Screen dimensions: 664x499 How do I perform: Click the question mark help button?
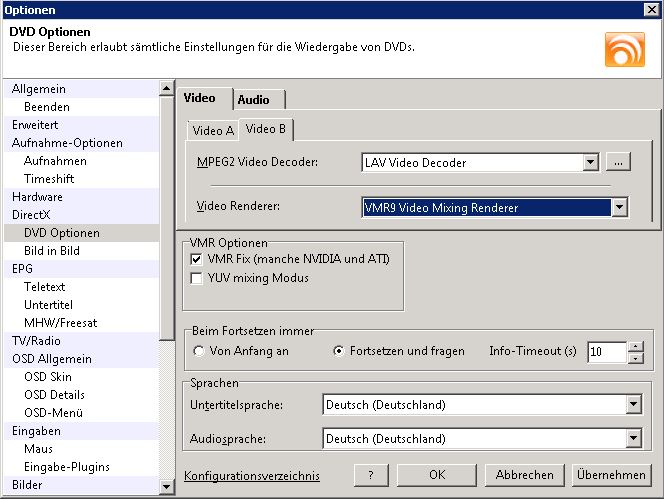[371, 475]
